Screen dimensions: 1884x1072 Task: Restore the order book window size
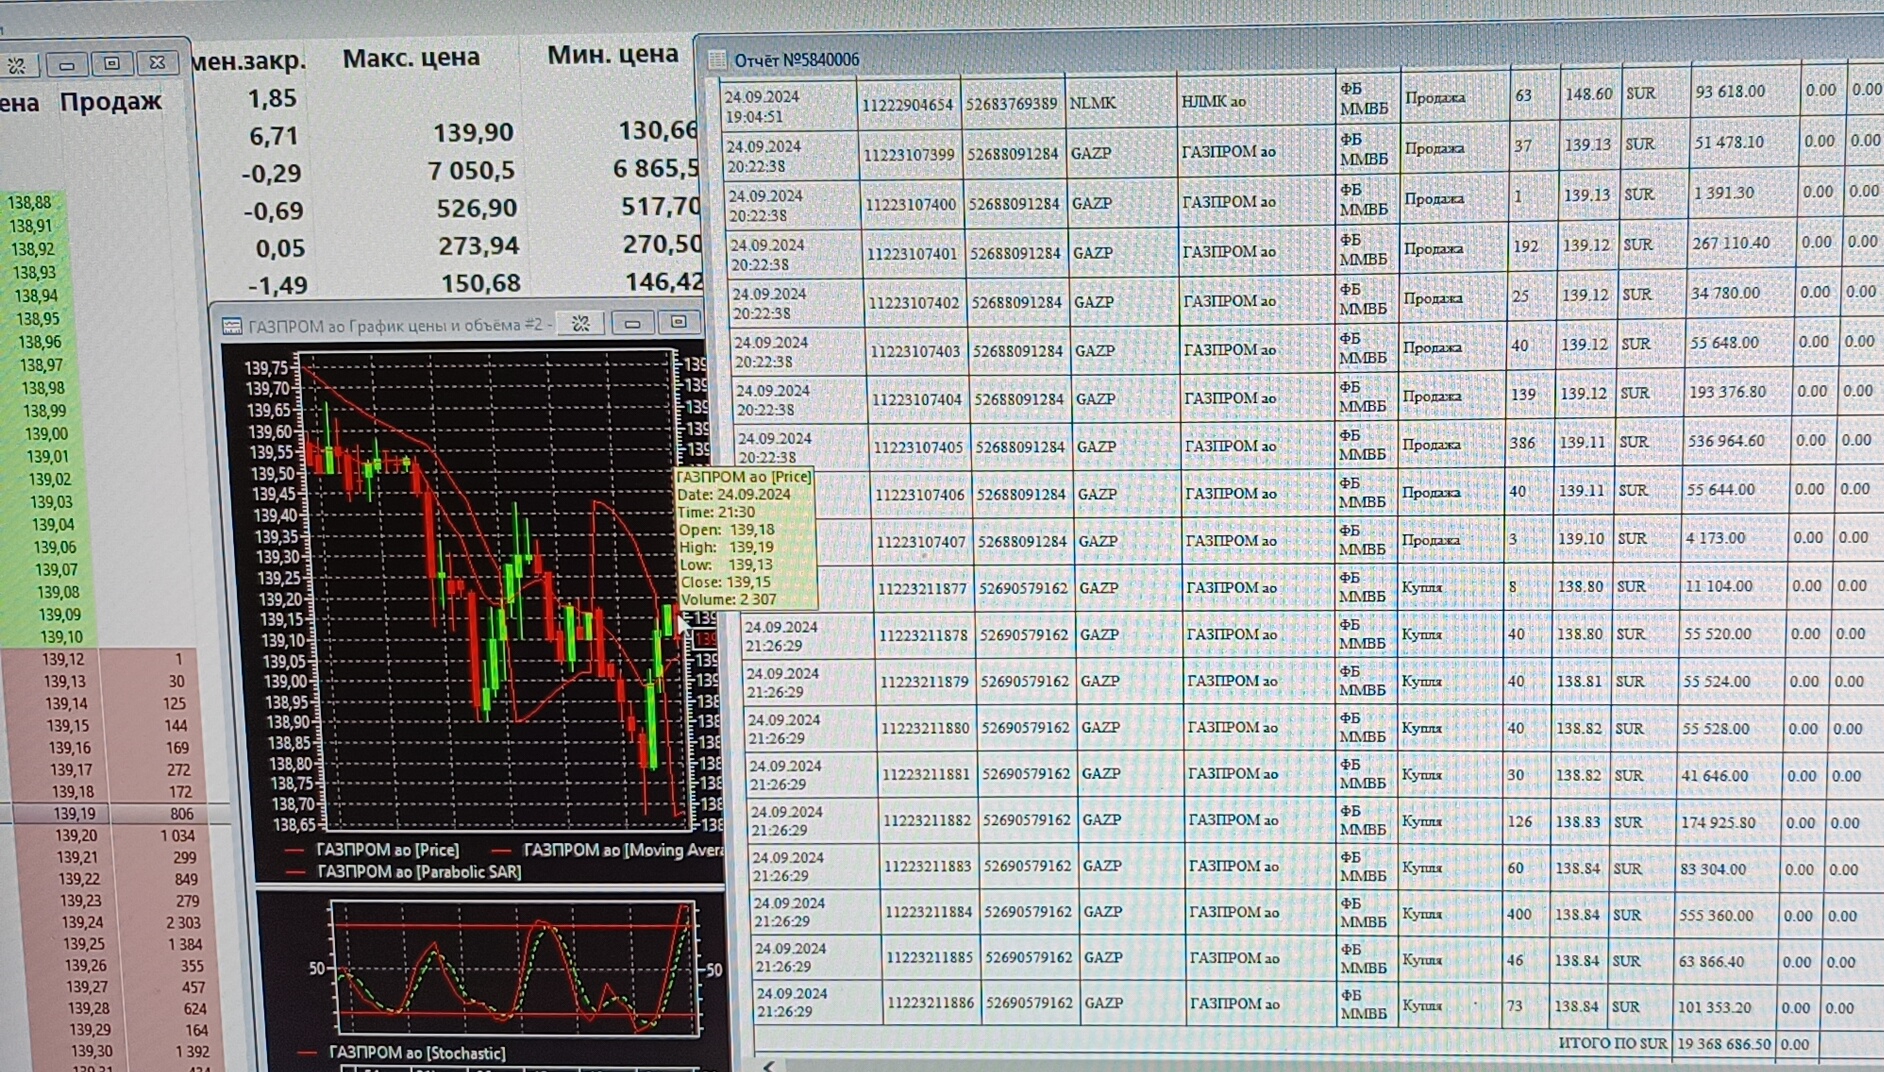coord(112,63)
